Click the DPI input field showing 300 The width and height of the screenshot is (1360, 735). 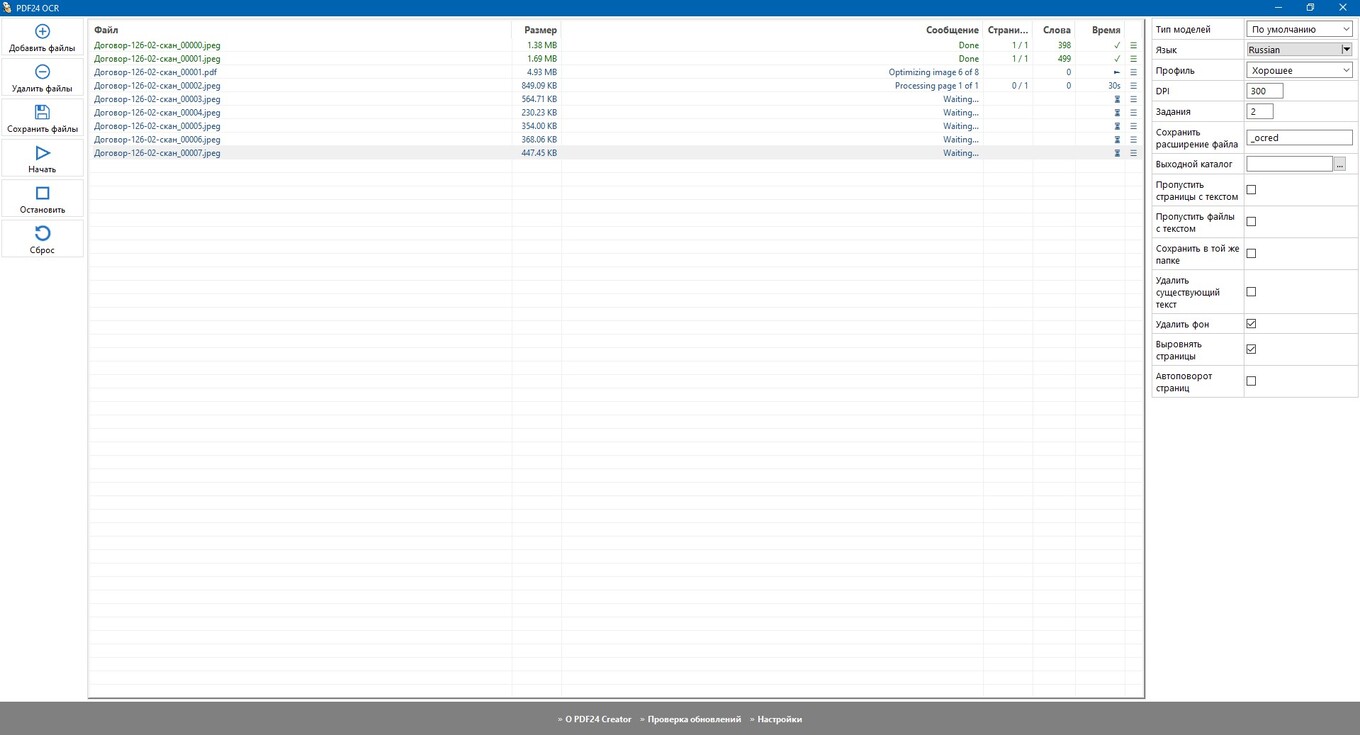[x=1265, y=91]
